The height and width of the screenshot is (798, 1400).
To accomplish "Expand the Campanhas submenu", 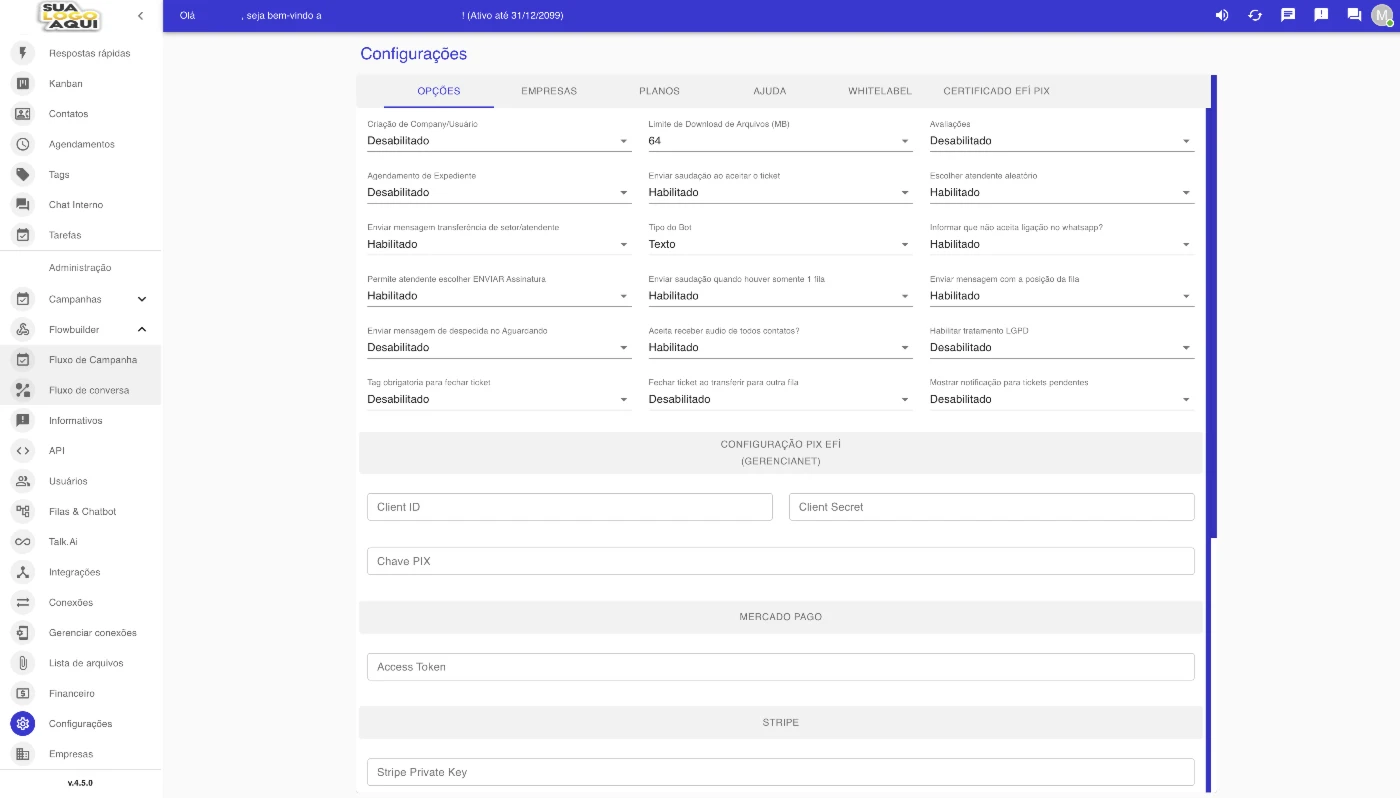I will (x=141, y=299).
